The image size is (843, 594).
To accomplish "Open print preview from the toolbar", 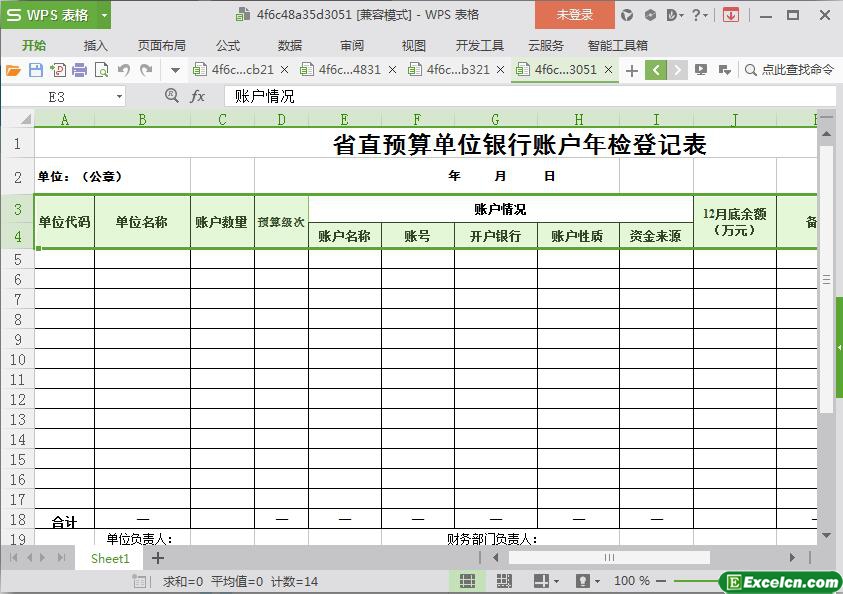I will click(x=101, y=70).
